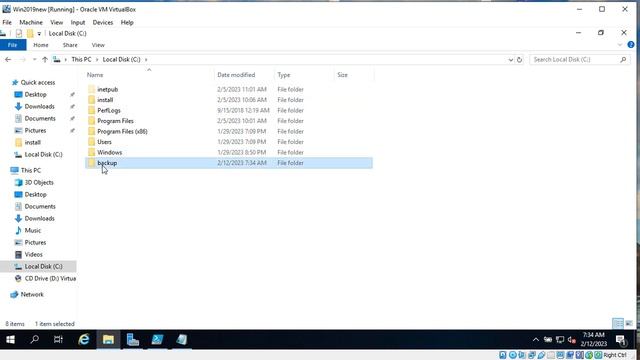Expand chevron after Local Disk (C:) breadcrumb

tap(146, 60)
